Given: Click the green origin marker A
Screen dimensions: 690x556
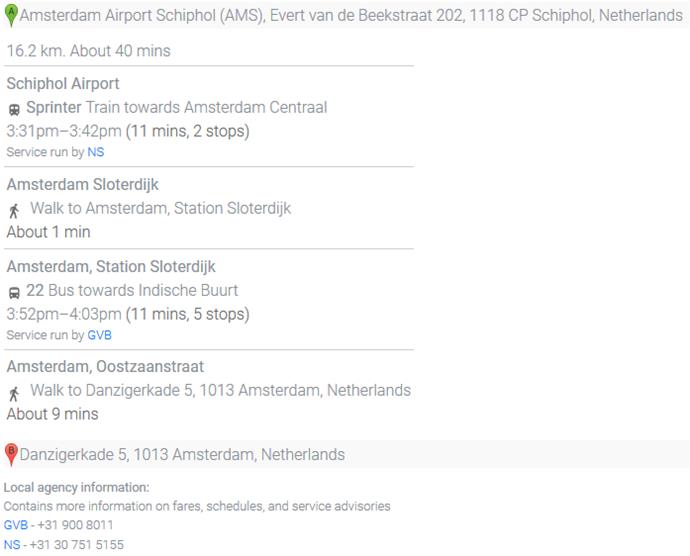Looking at the screenshot, I should click(11, 15).
